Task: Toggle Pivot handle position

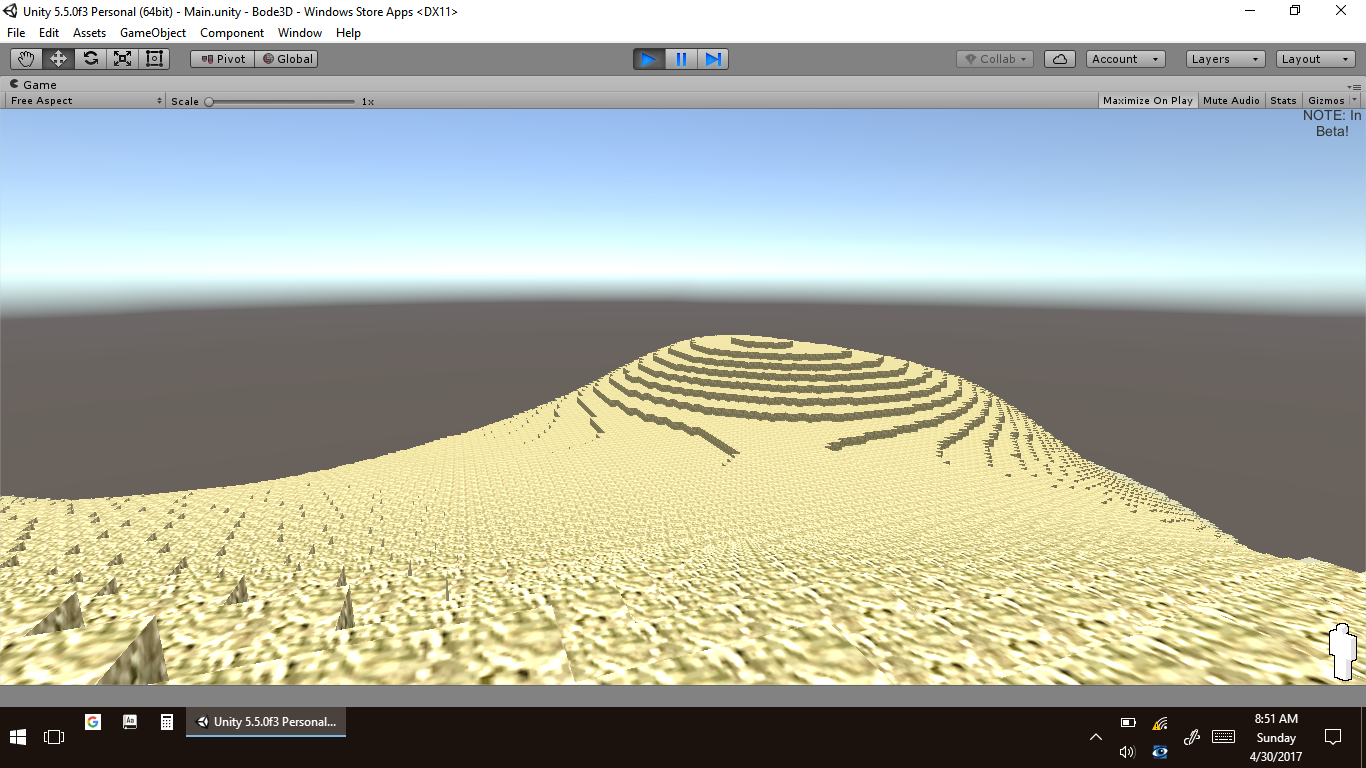Action: (x=223, y=59)
